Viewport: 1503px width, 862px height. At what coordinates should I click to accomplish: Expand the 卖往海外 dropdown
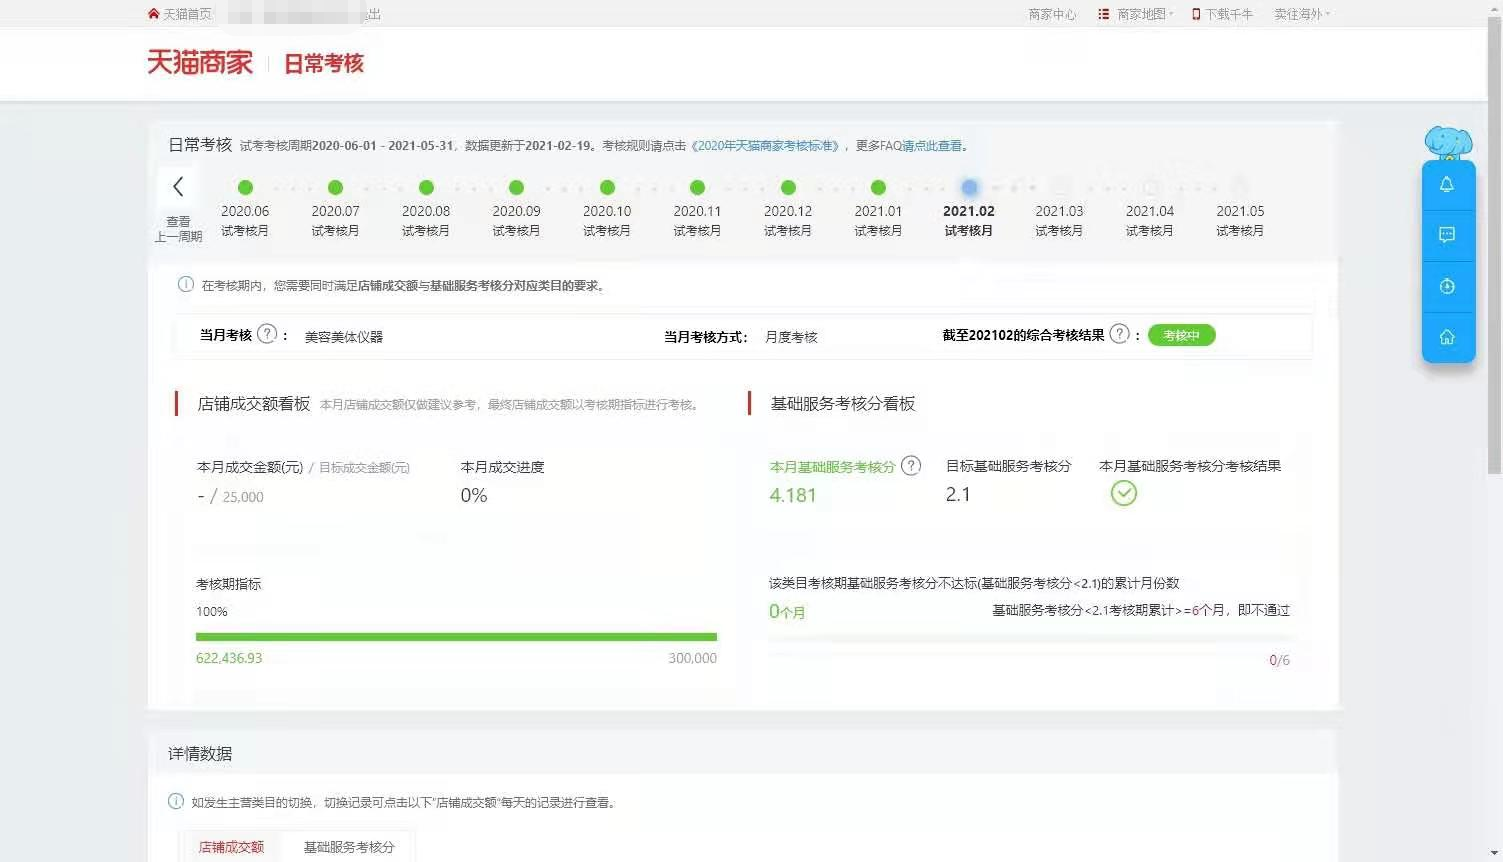[x=1302, y=14]
